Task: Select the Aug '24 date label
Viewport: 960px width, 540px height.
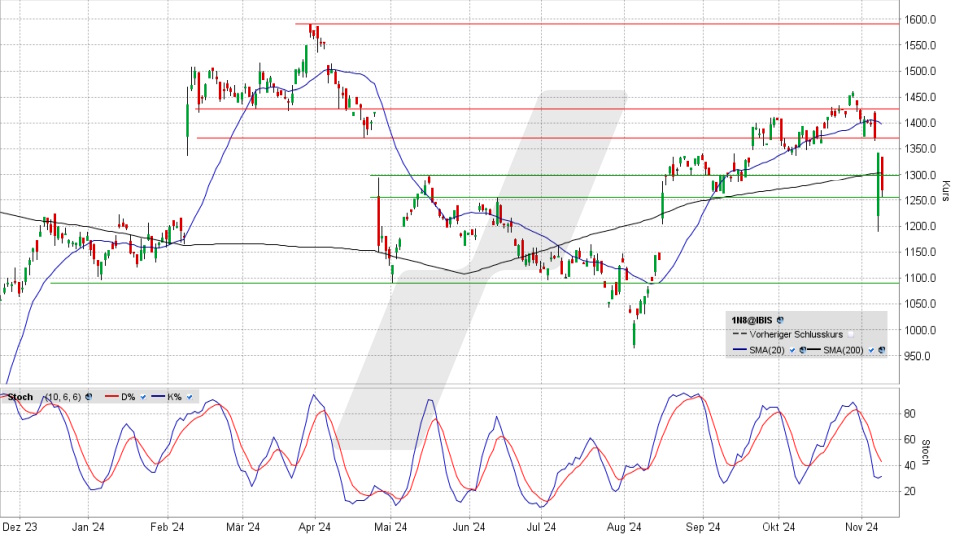Action: pos(624,527)
